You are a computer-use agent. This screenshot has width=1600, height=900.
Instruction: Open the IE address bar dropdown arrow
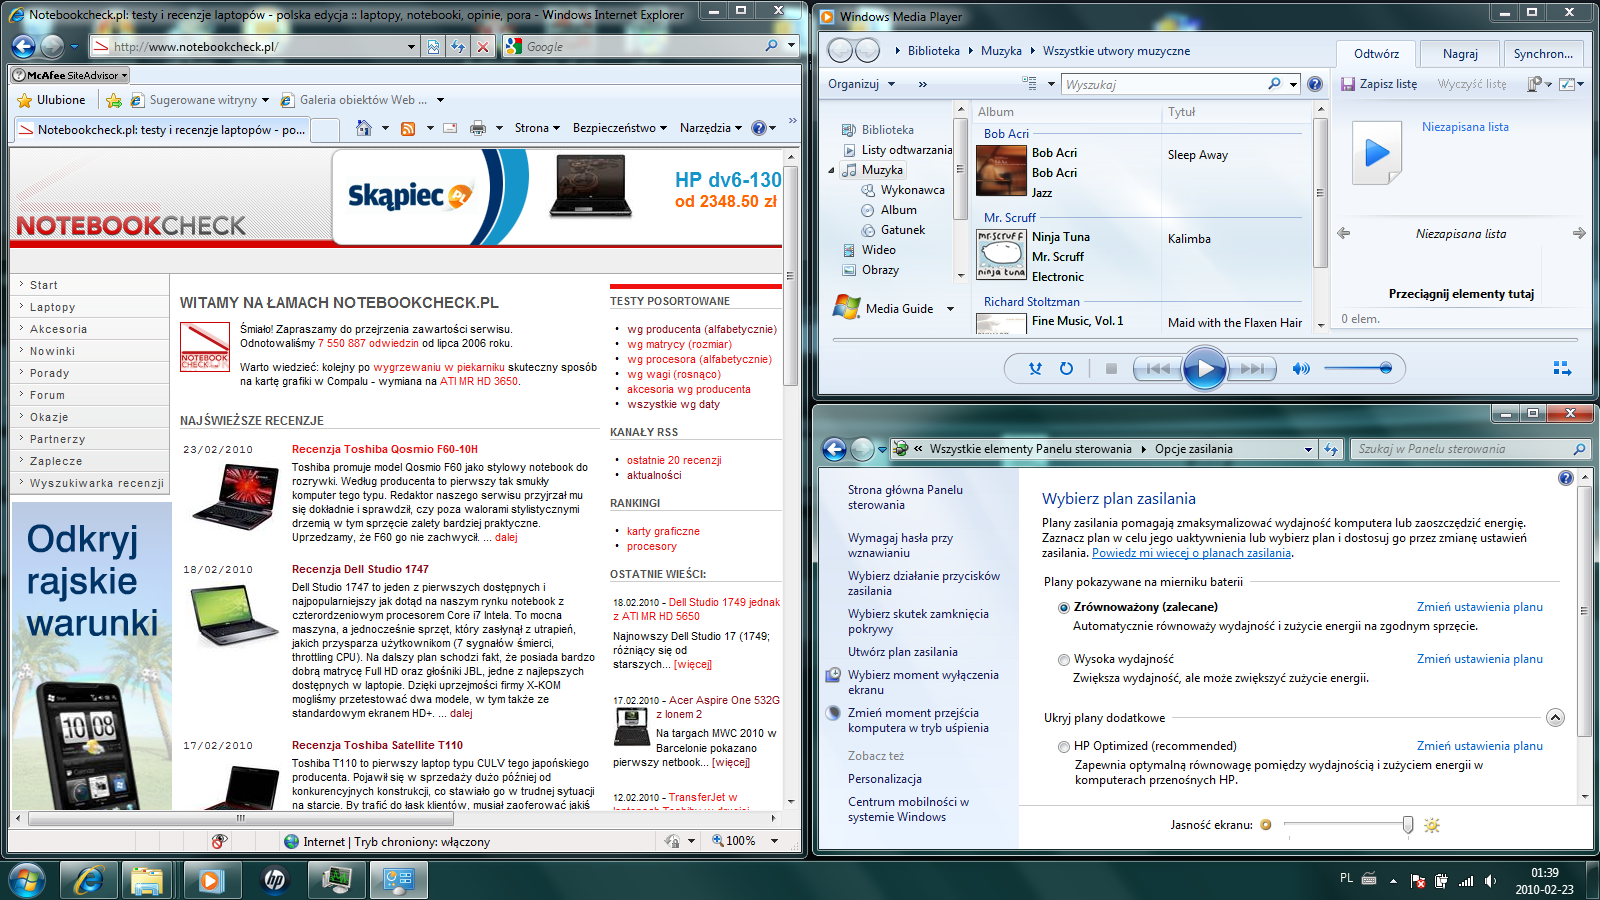point(411,46)
